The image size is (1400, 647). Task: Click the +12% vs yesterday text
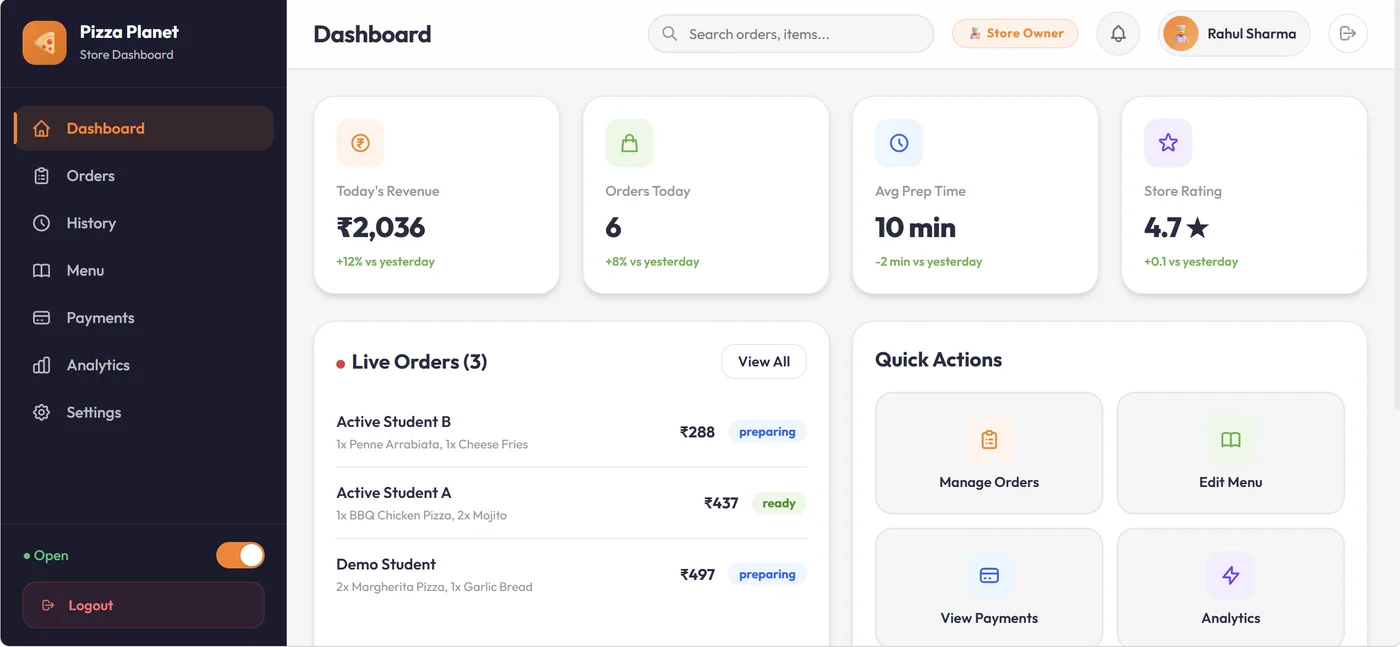click(386, 262)
